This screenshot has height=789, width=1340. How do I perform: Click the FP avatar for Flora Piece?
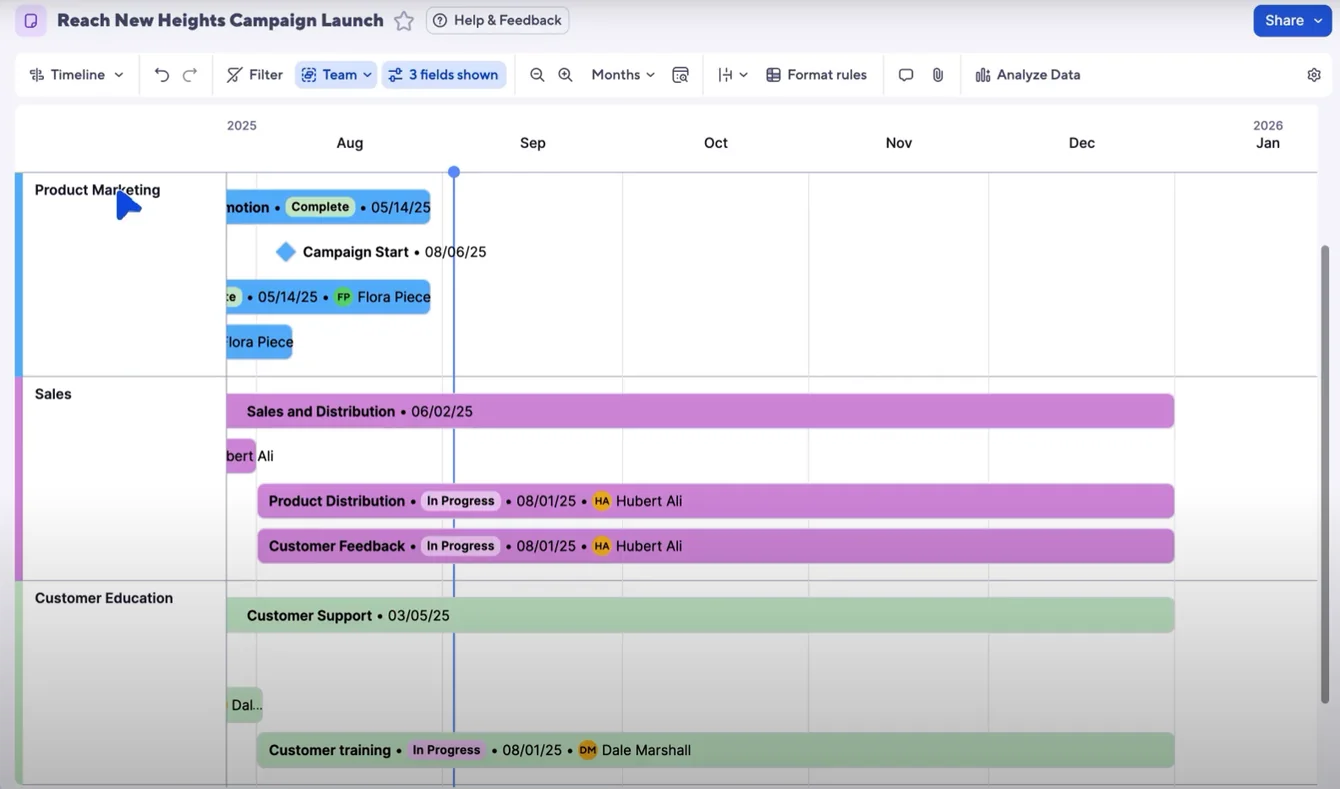coord(343,297)
